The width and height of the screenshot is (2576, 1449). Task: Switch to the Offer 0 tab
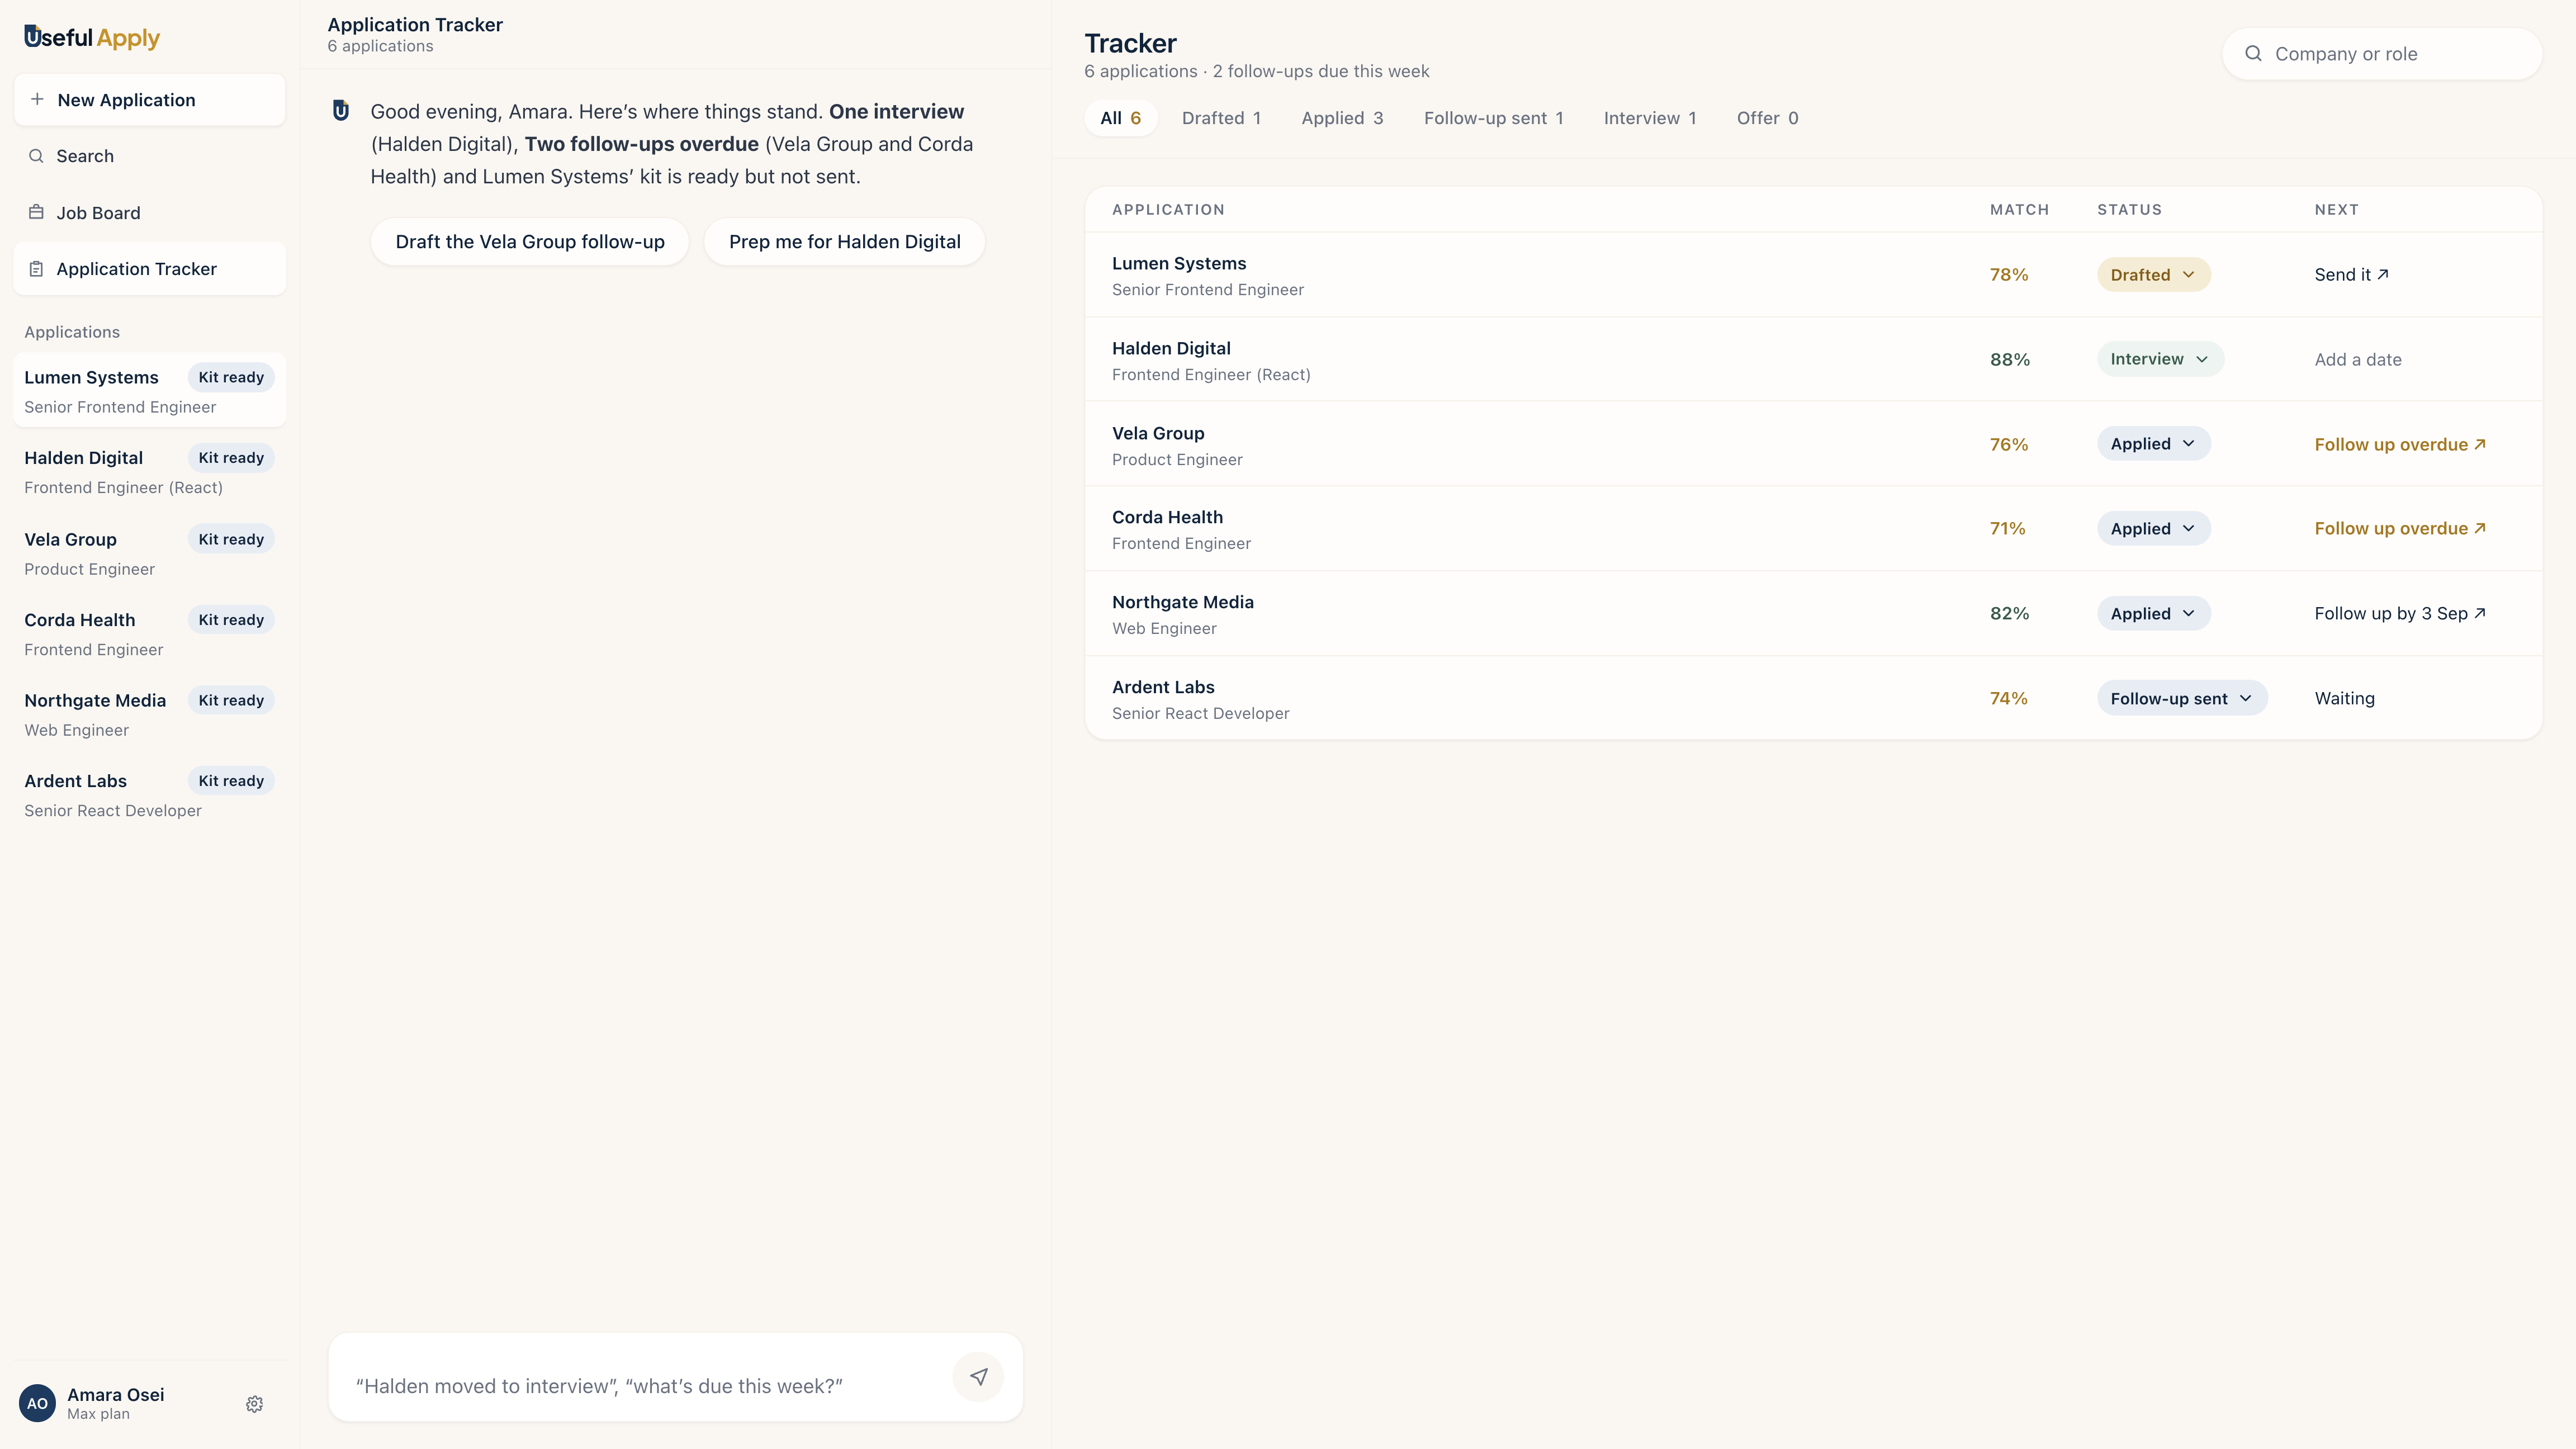(1767, 118)
